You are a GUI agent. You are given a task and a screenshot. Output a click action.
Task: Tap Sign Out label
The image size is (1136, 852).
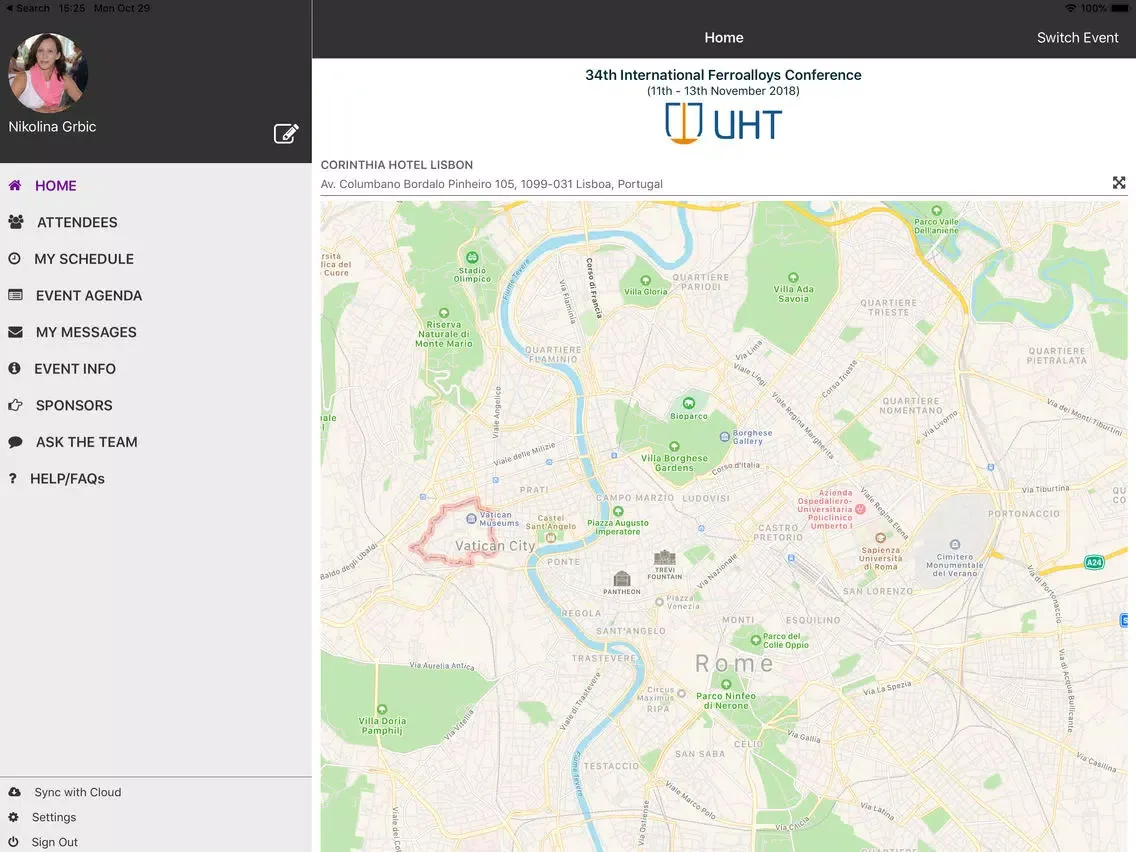coord(54,842)
